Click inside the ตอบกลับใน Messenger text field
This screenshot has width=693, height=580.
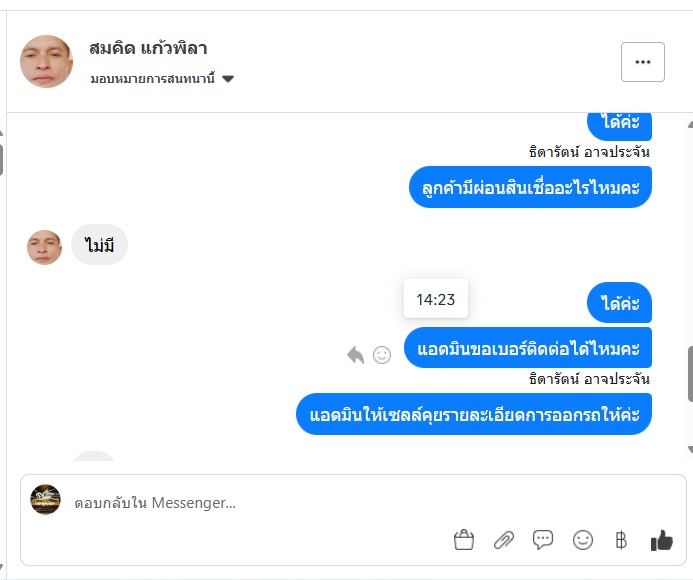(x=250, y=503)
